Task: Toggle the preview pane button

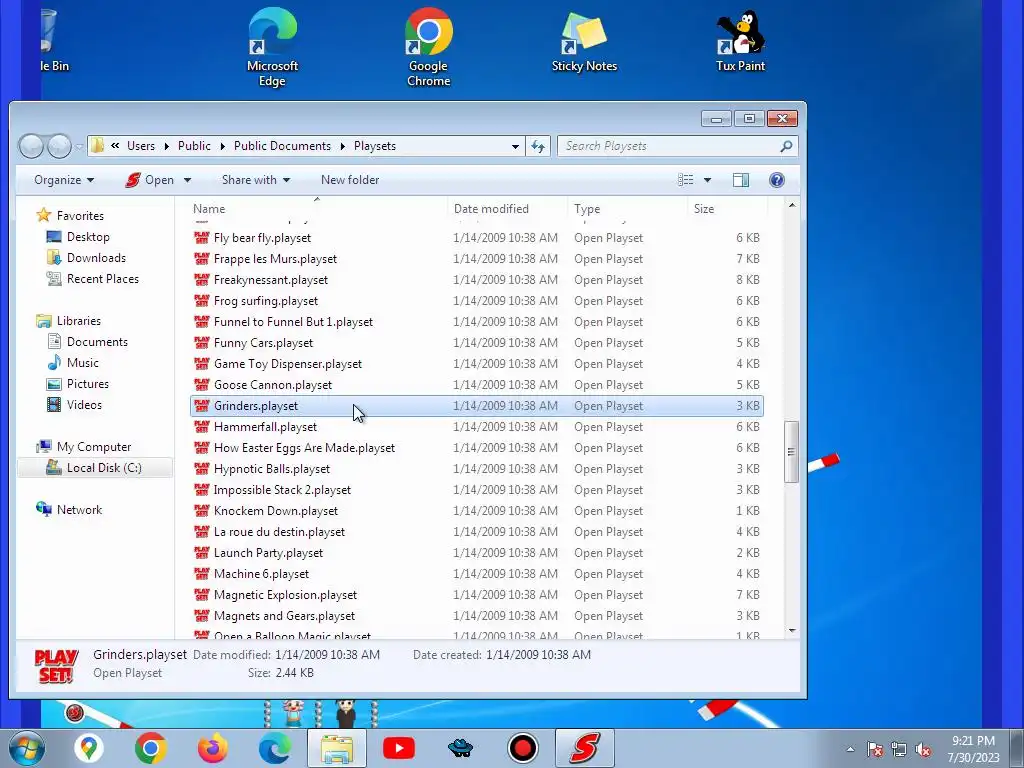Action: [x=741, y=180]
